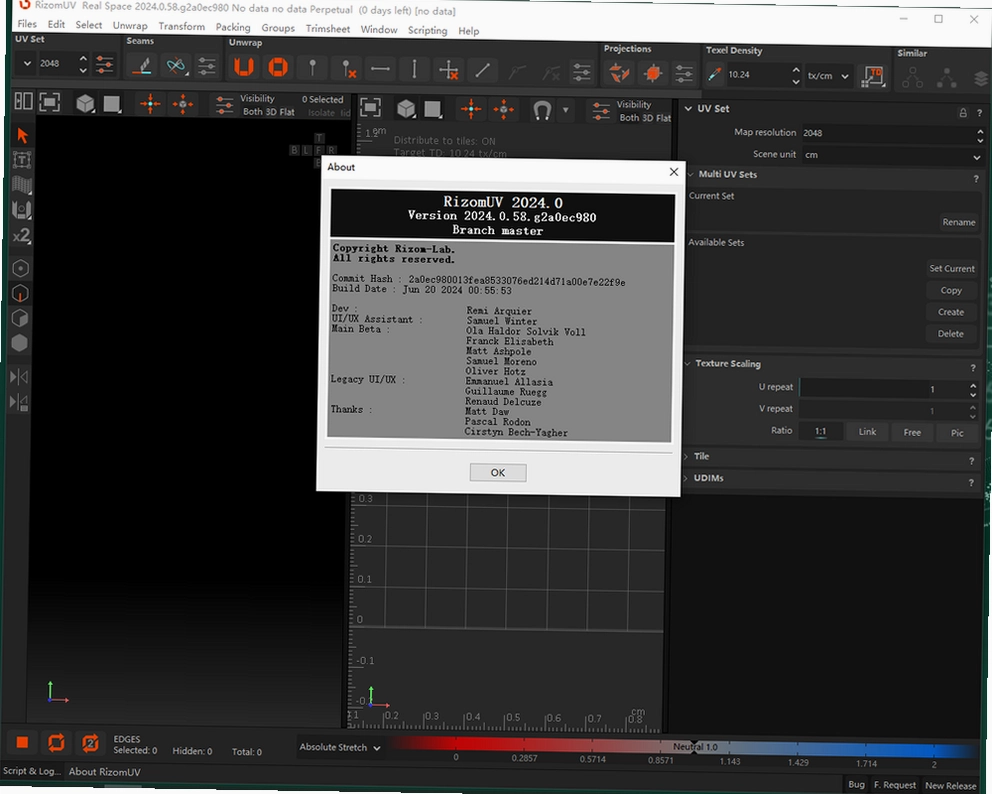
Task: Close the About dialog with X
Action: (674, 171)
